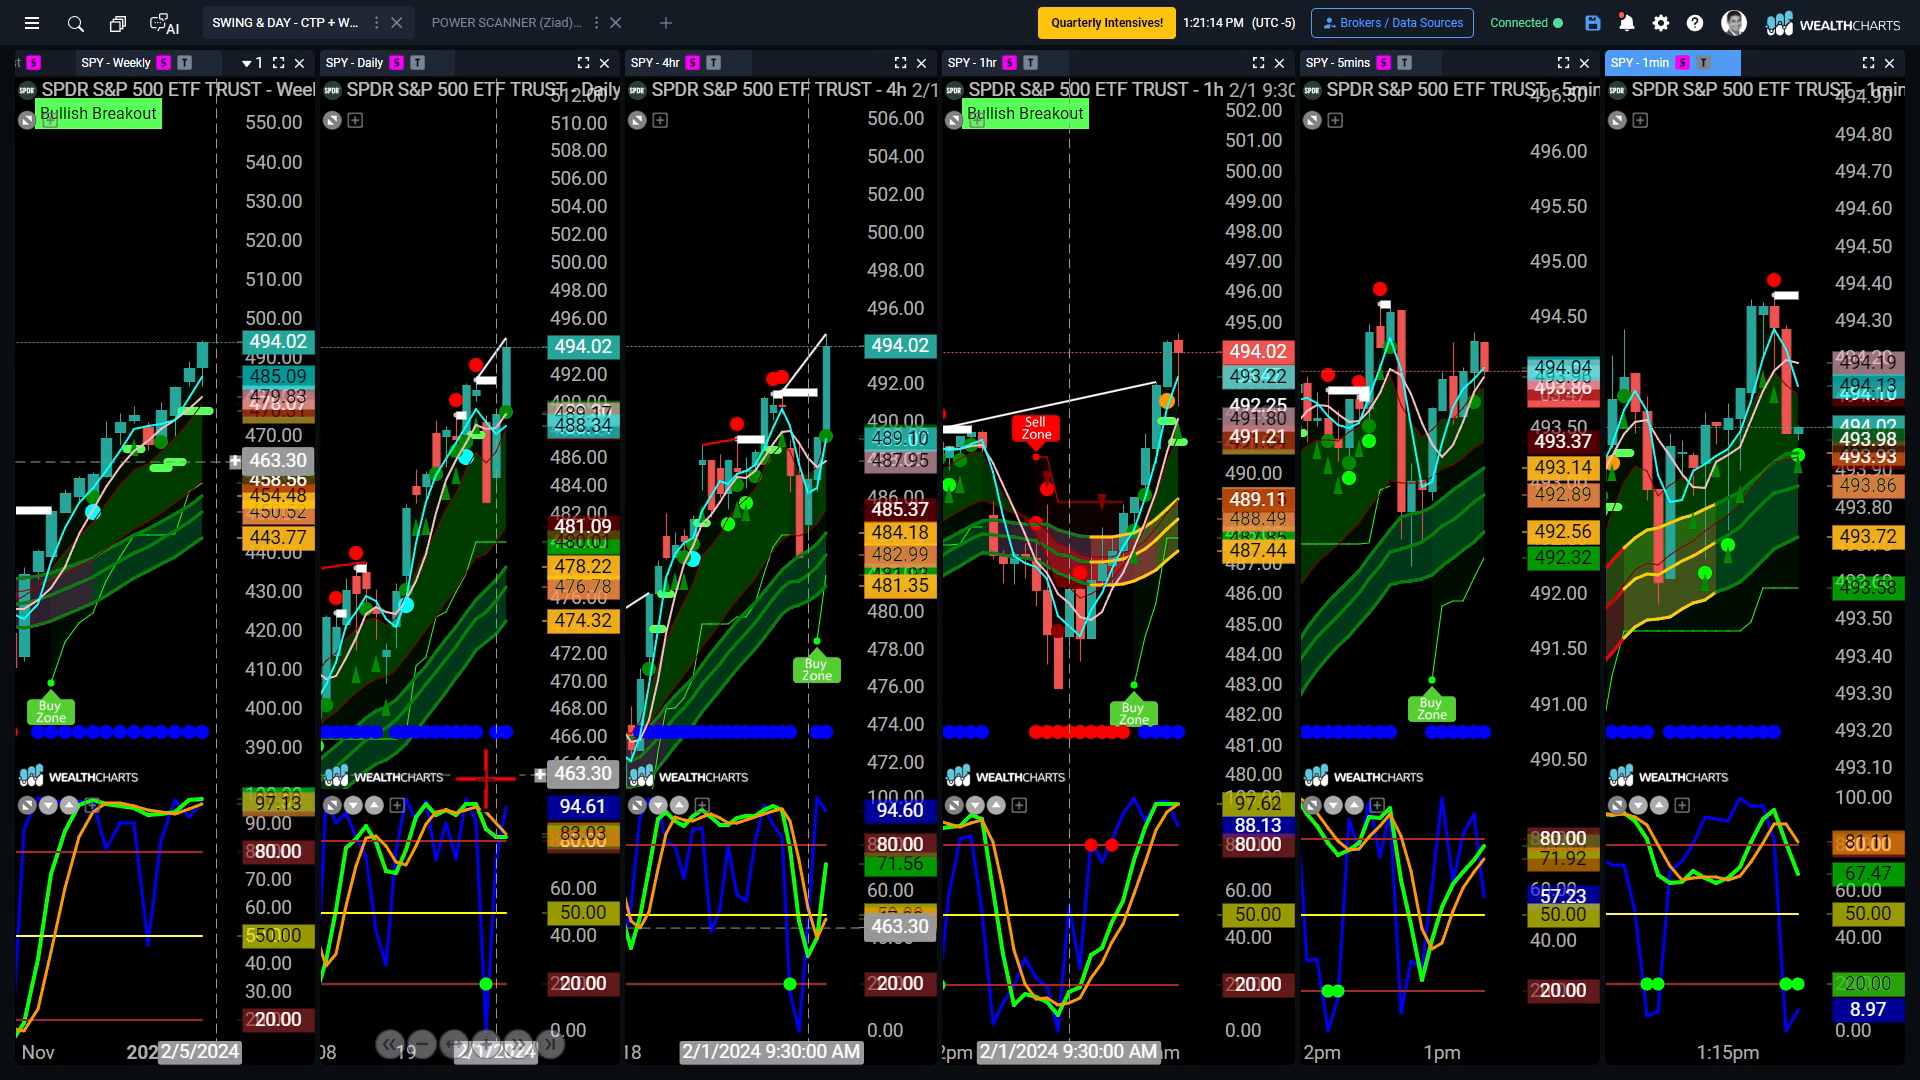The width and height of the screenshot is (1920, 1080).
Task: Maximize the SPY - 1hr chart panel
Action: coord(1258,63)
